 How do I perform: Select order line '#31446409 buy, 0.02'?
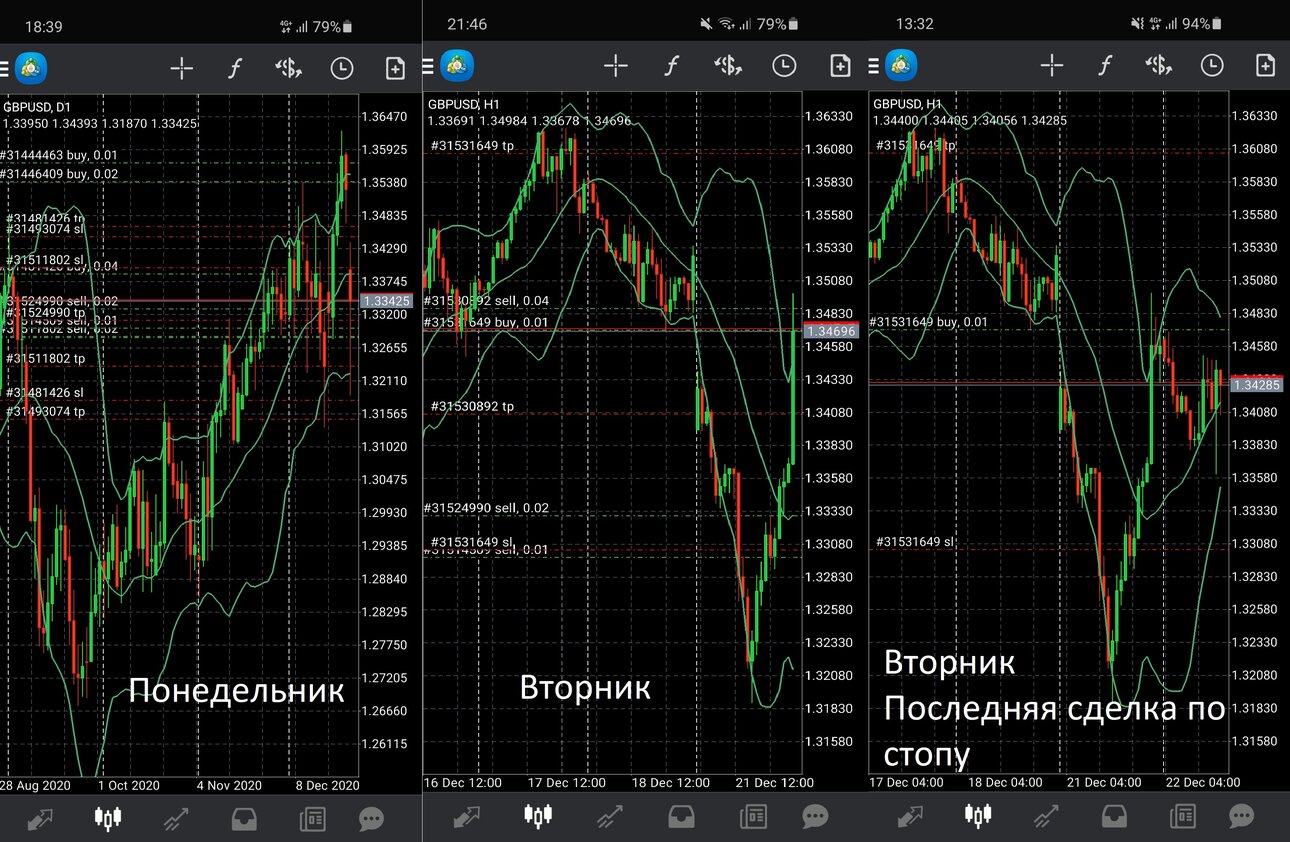58,174
